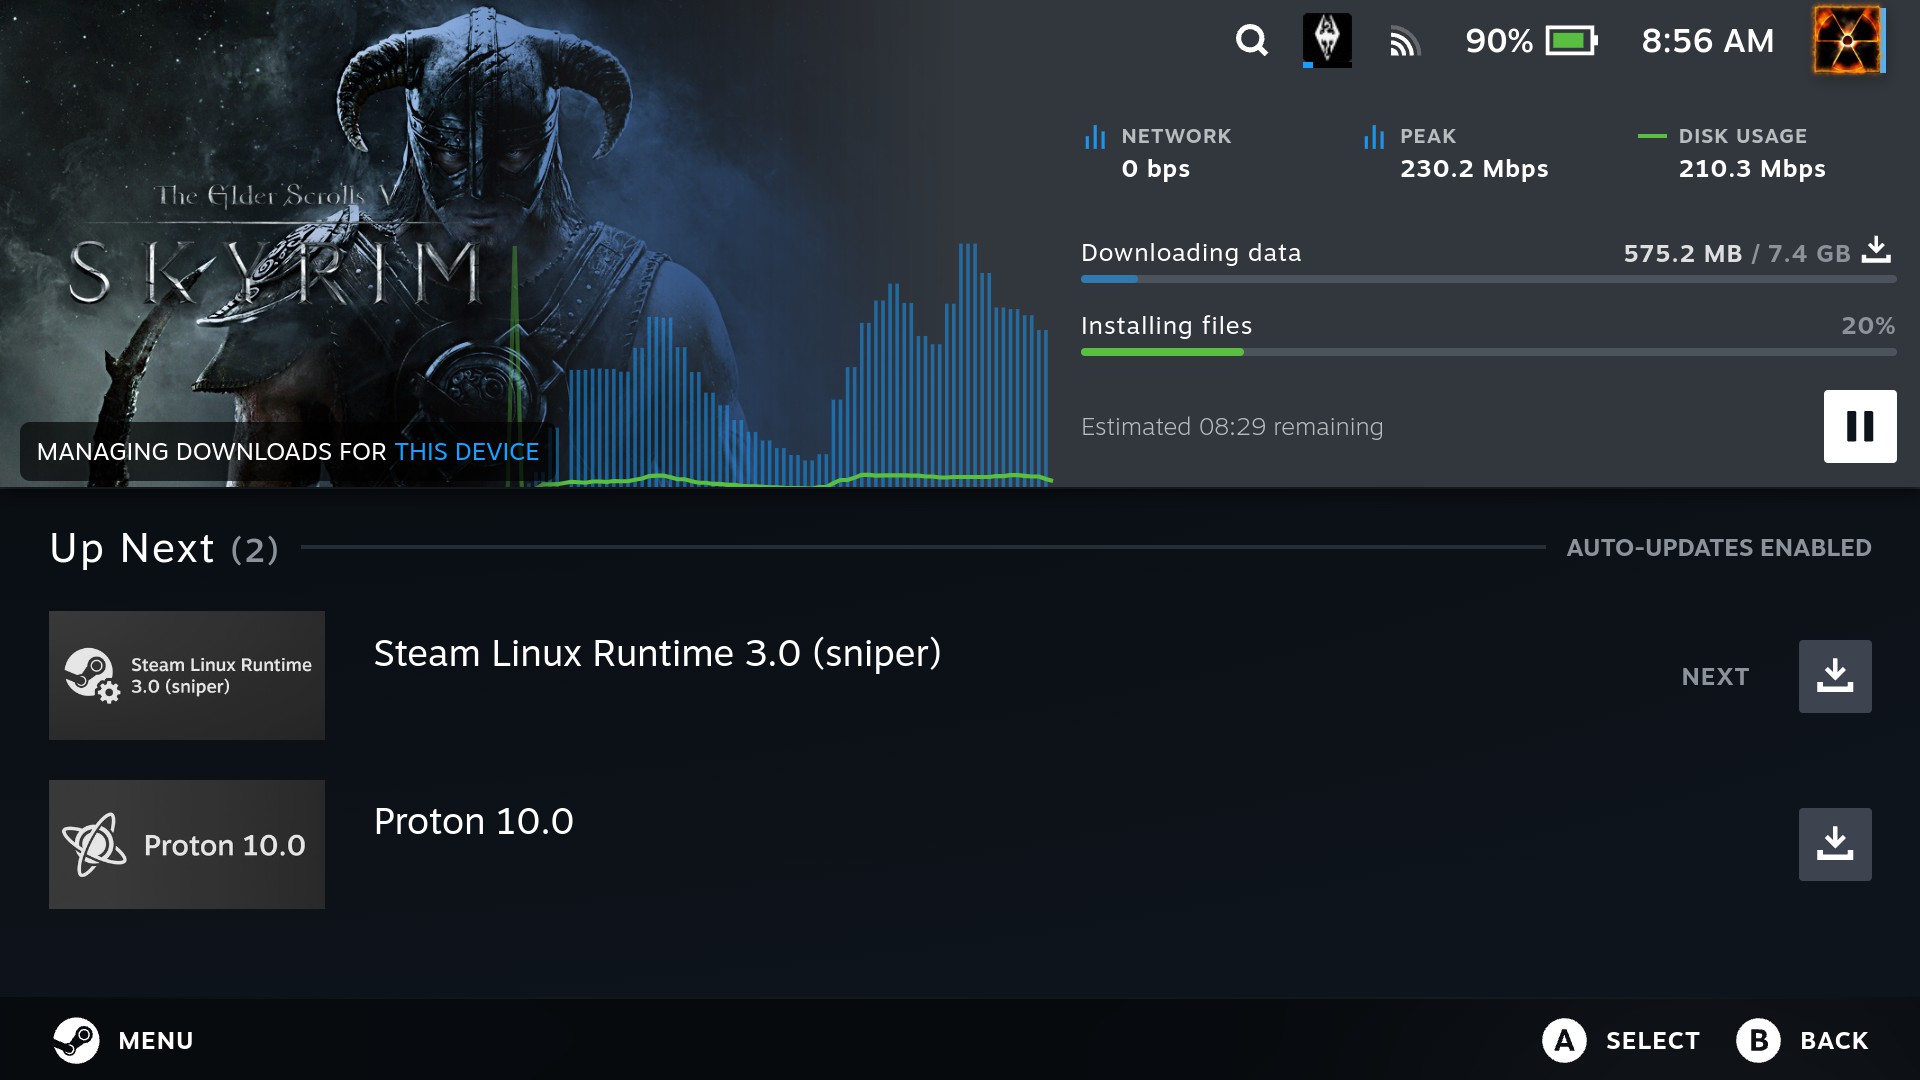Click the PEAK graph icon
The height and width of the screenshot is (1080, 1920).
coord(1374,137)
